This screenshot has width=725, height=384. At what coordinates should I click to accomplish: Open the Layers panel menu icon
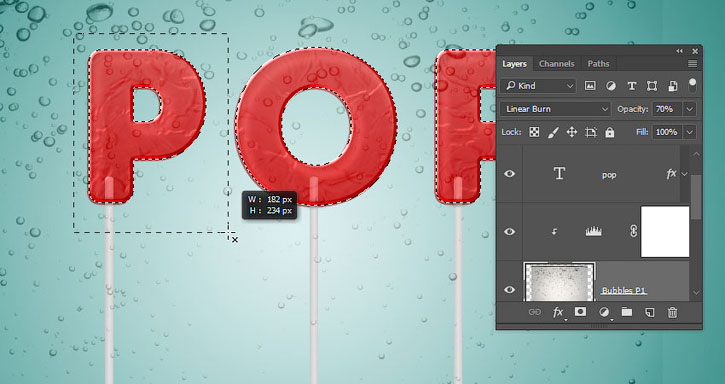tap(692, 64)
